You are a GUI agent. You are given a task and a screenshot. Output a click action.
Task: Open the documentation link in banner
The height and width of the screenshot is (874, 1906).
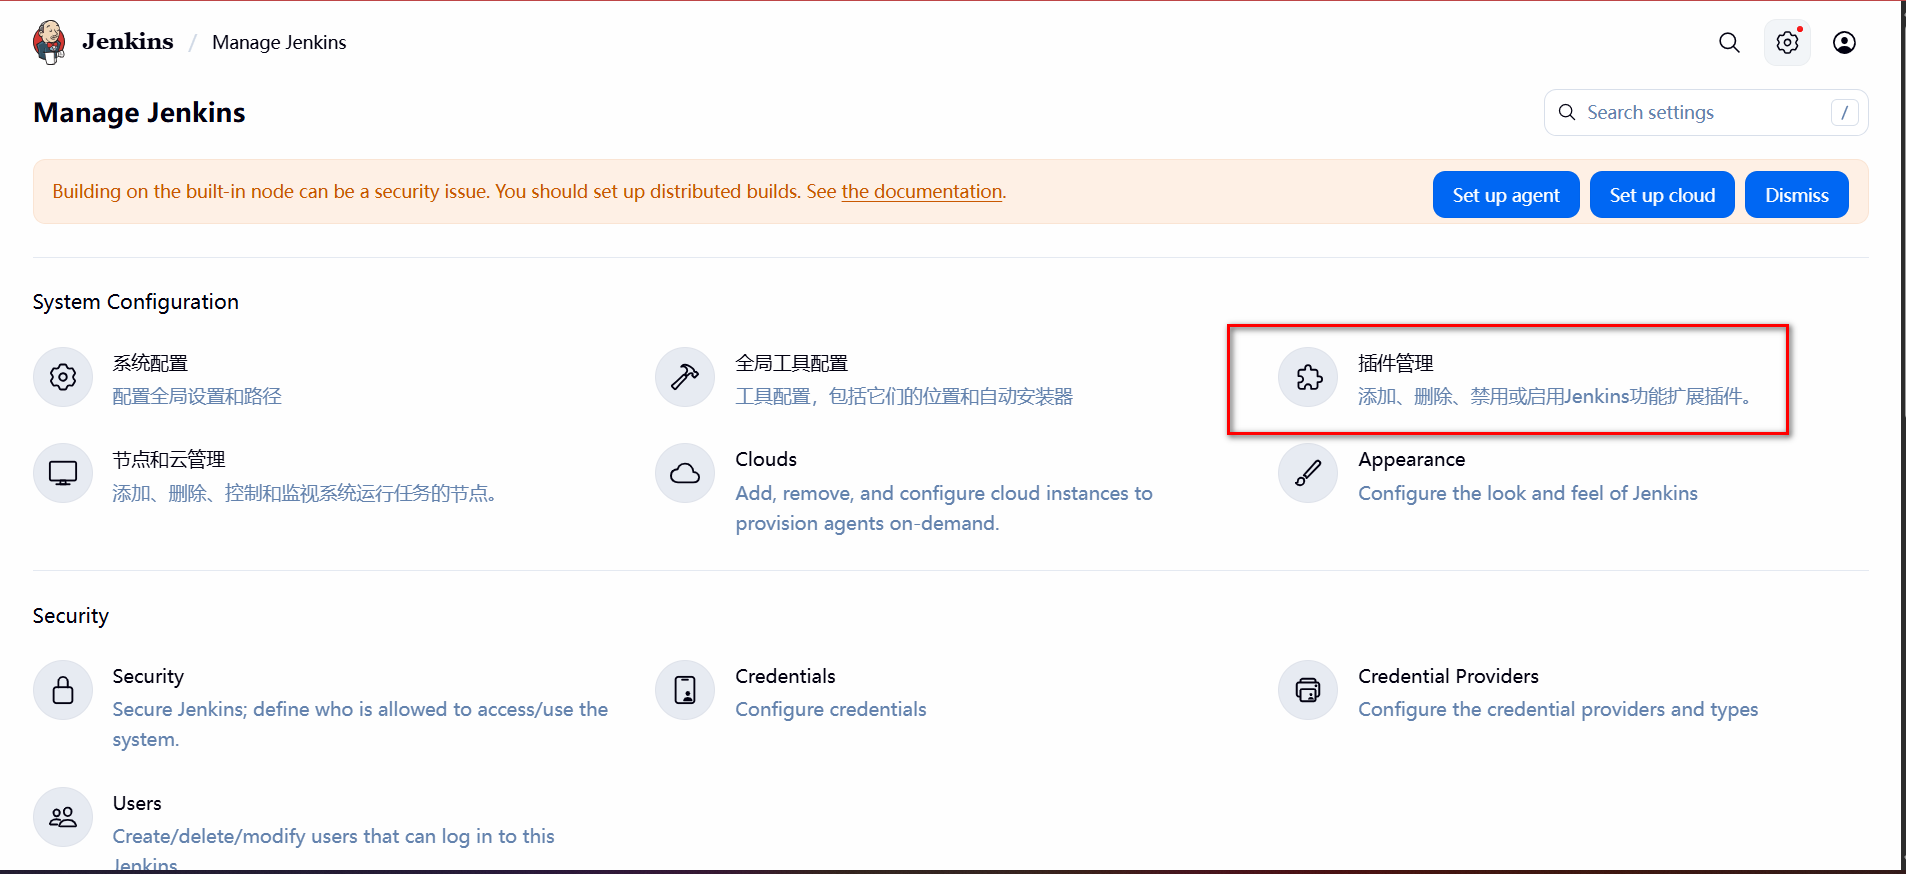tap(922, 191)
